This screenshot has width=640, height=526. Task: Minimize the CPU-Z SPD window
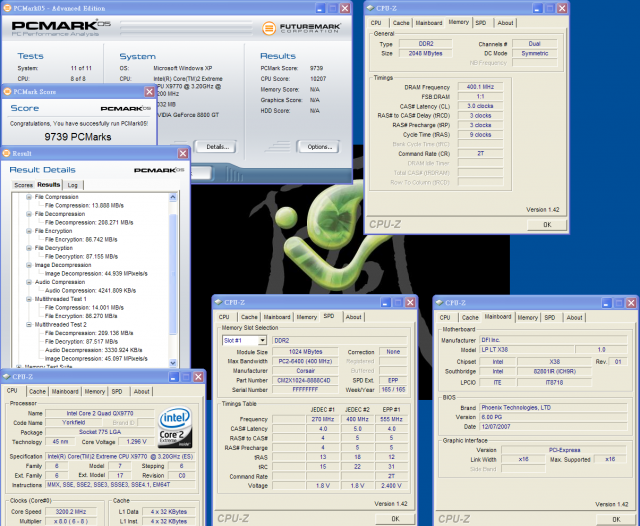(386, 302)
